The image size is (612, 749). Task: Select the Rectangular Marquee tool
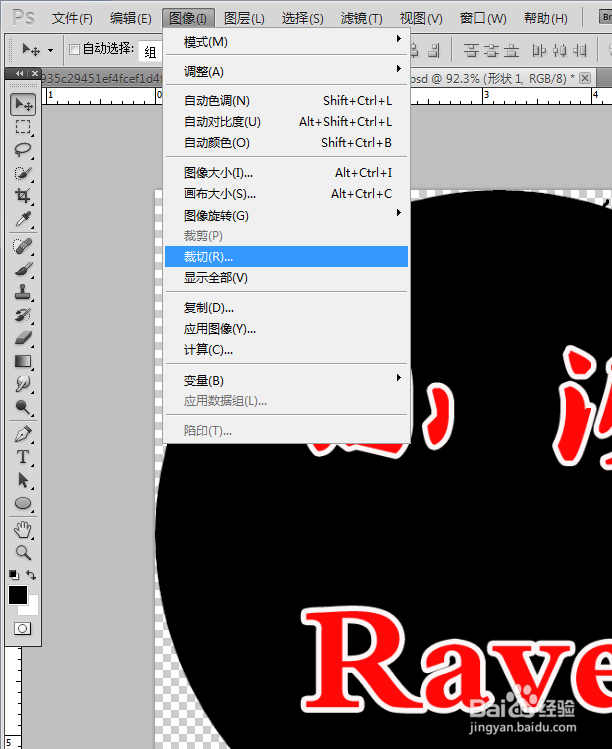coord(23,127)
